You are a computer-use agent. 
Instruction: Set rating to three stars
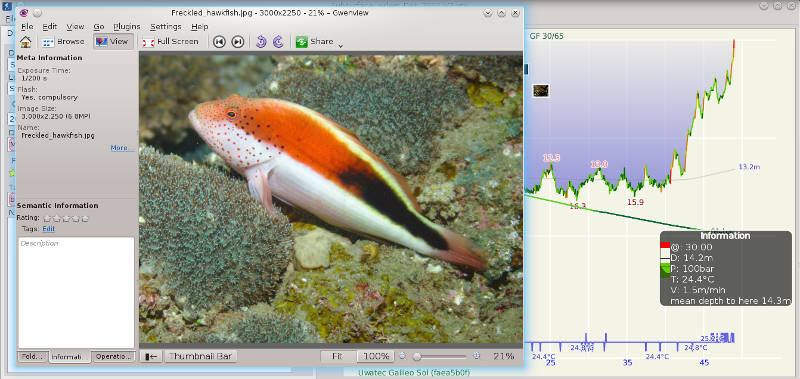[66, 218]
